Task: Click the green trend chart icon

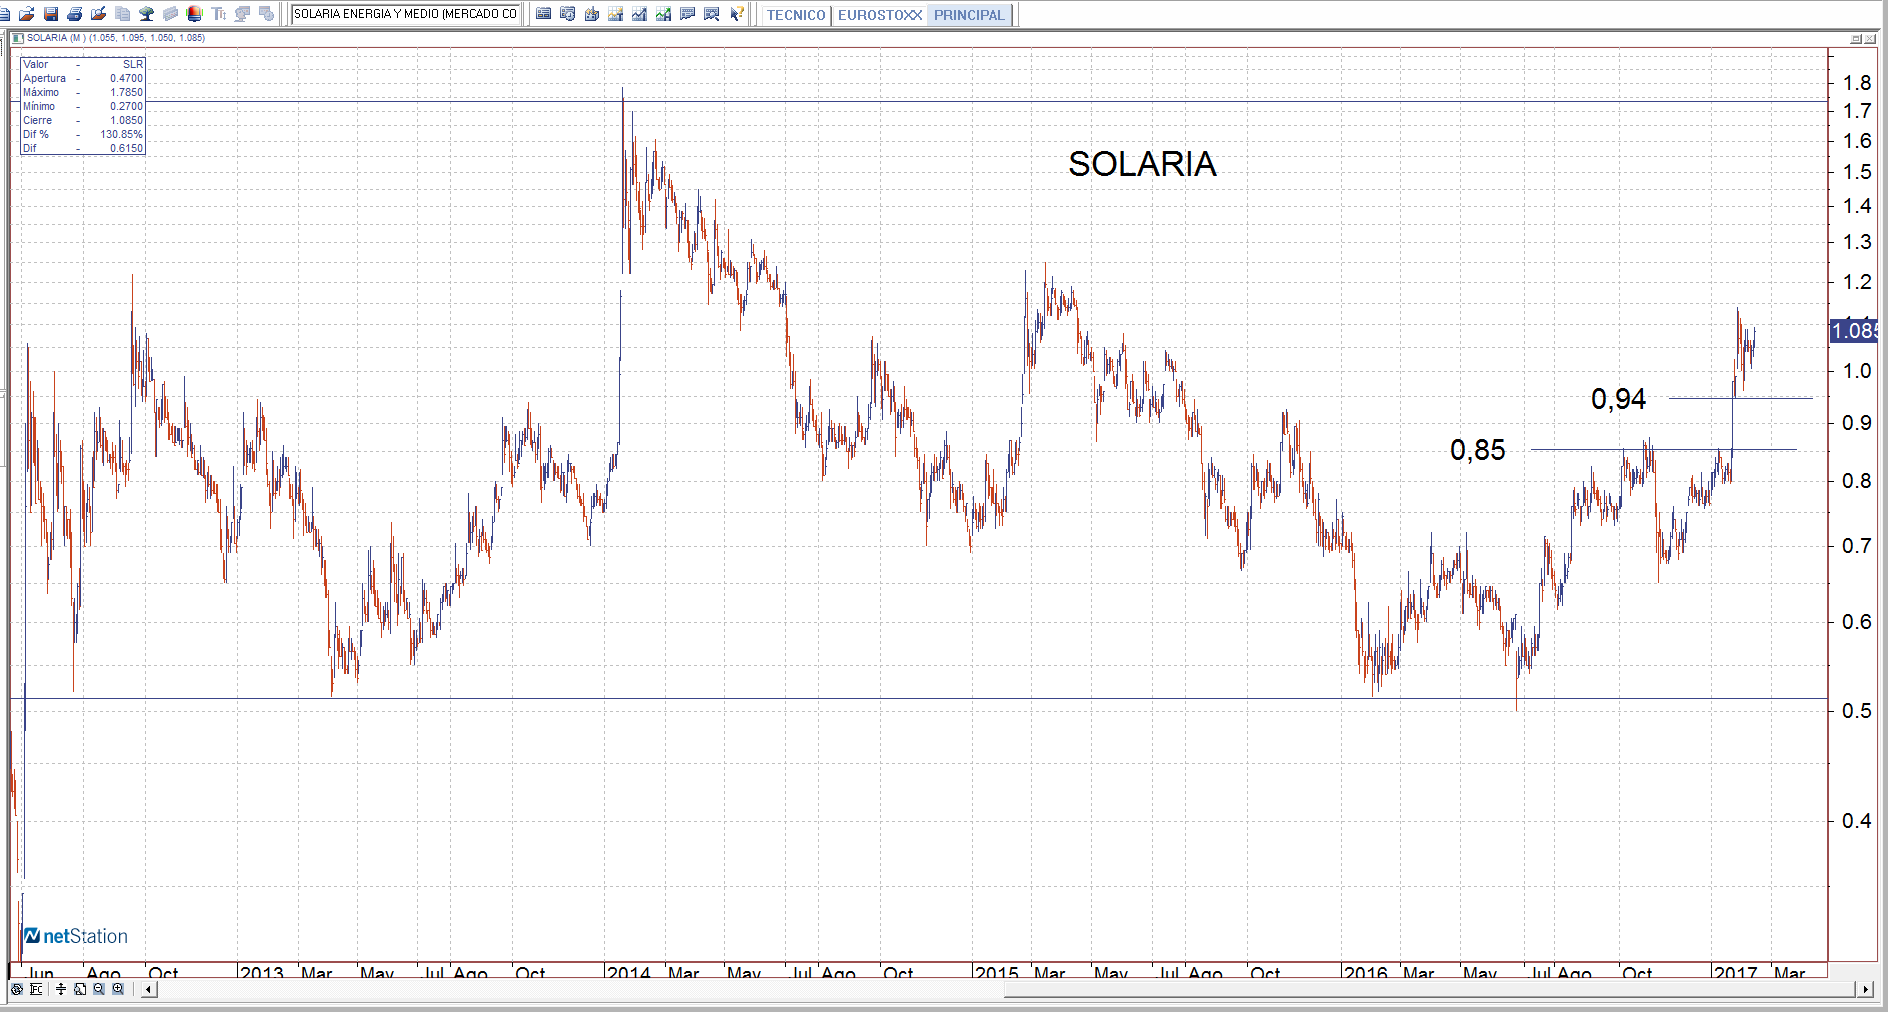Action: 664,14
